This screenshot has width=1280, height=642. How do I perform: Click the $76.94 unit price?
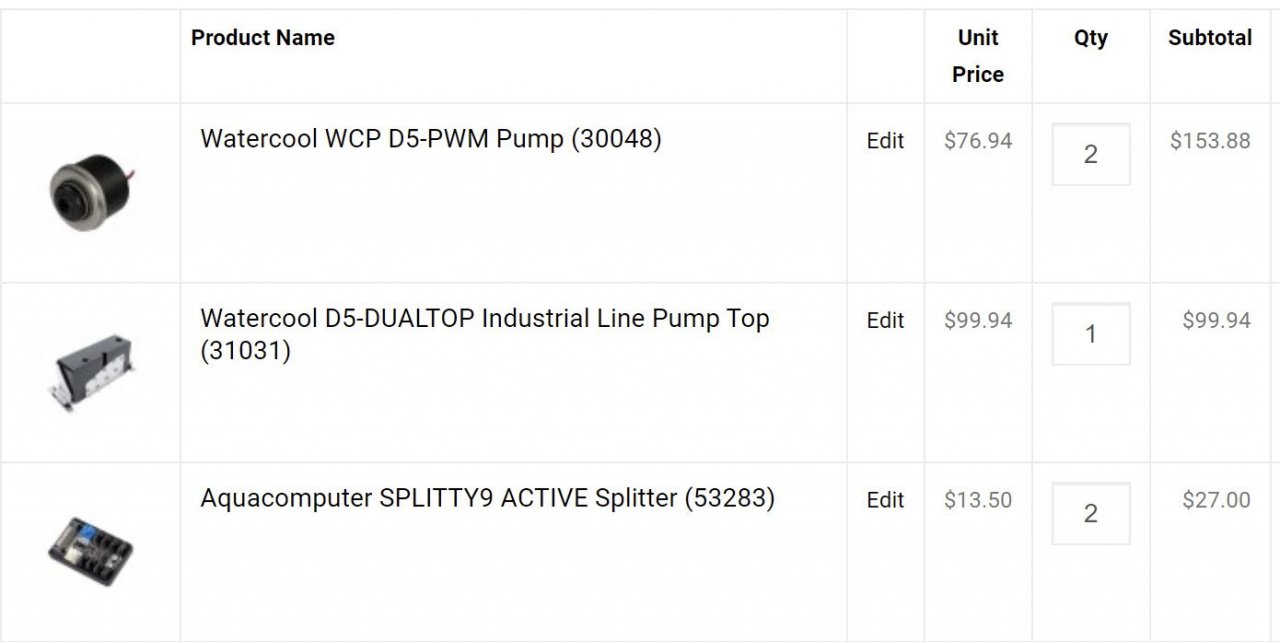(x=978, y=141)
